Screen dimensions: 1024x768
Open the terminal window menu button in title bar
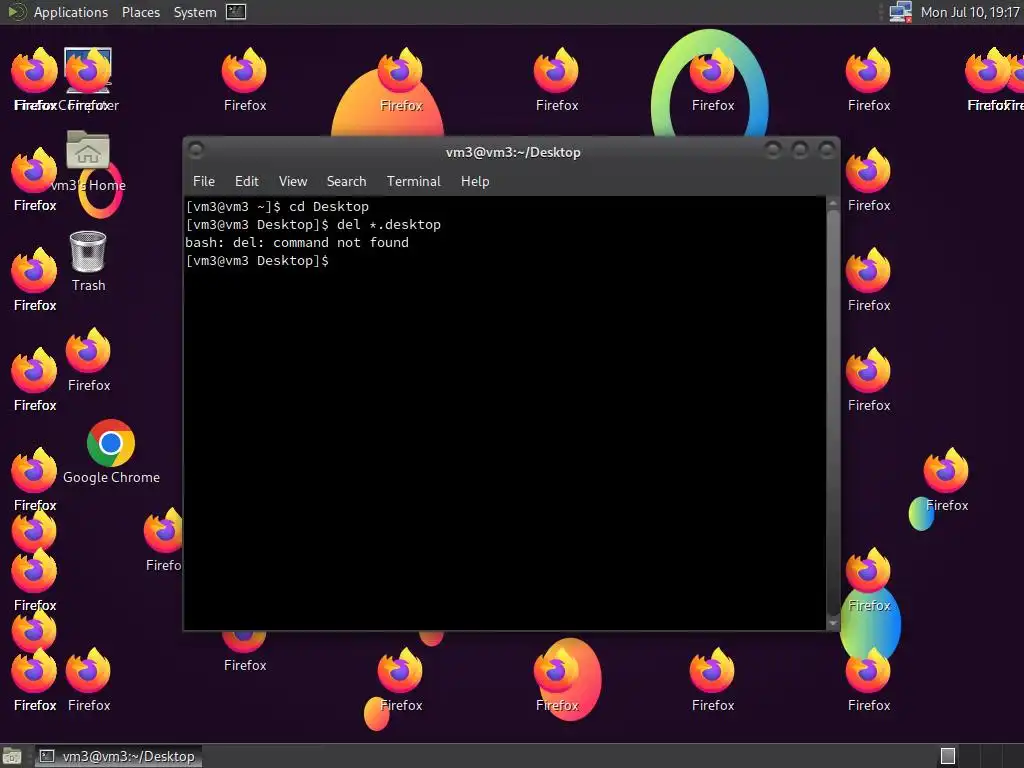196,150
